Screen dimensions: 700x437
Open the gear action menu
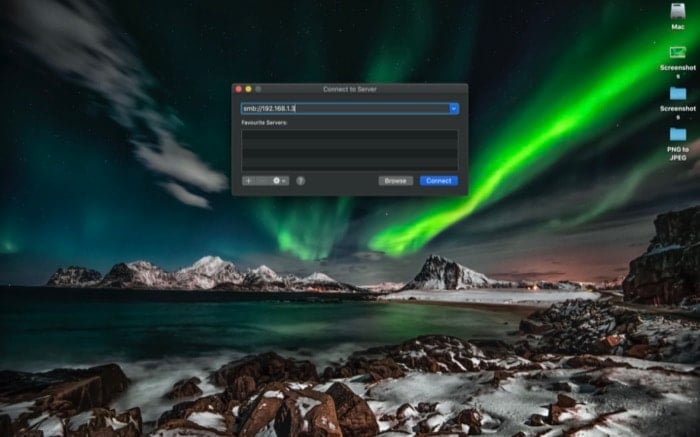279,181
